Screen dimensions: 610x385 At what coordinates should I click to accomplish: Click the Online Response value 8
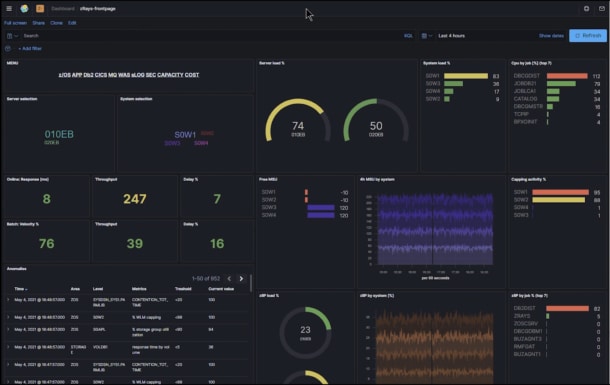point(47,199)
